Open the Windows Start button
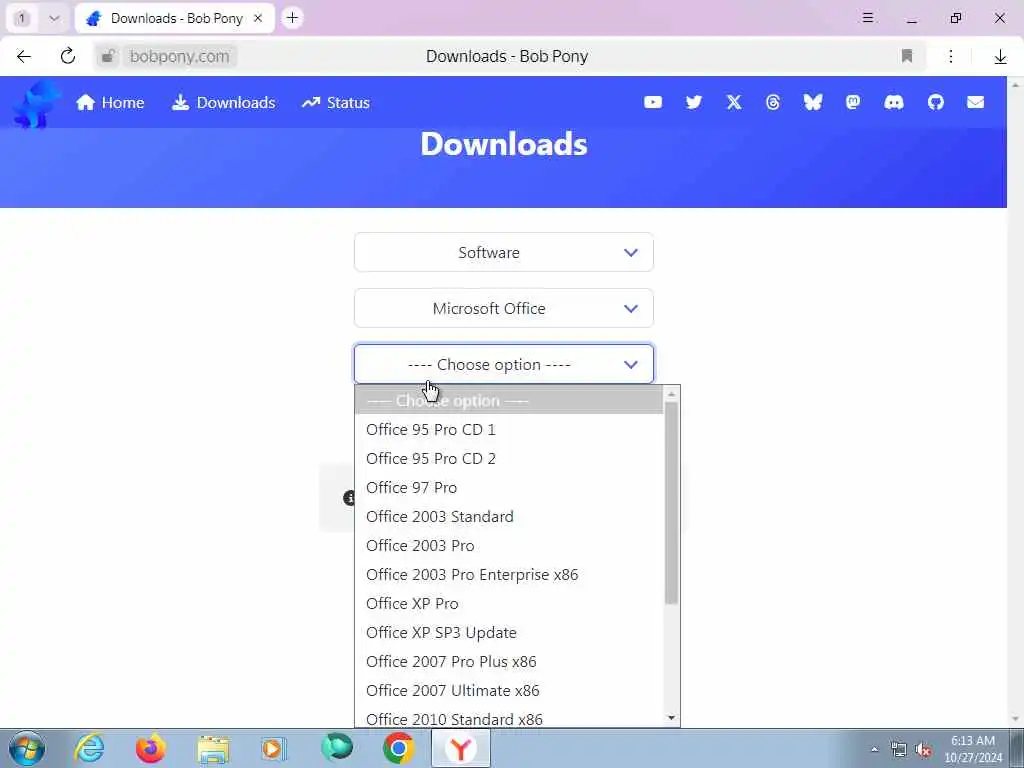Screen dimensions: 1024x768 tap(27, 748)
